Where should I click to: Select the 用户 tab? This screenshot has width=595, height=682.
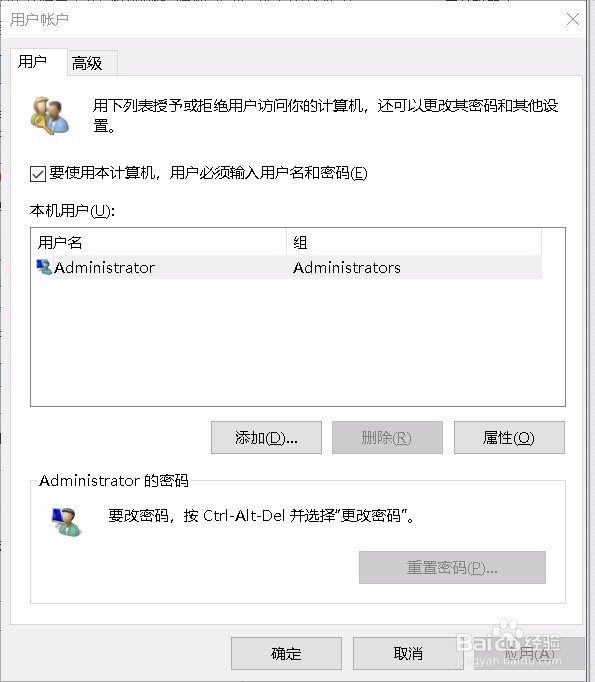click(38, 62)
